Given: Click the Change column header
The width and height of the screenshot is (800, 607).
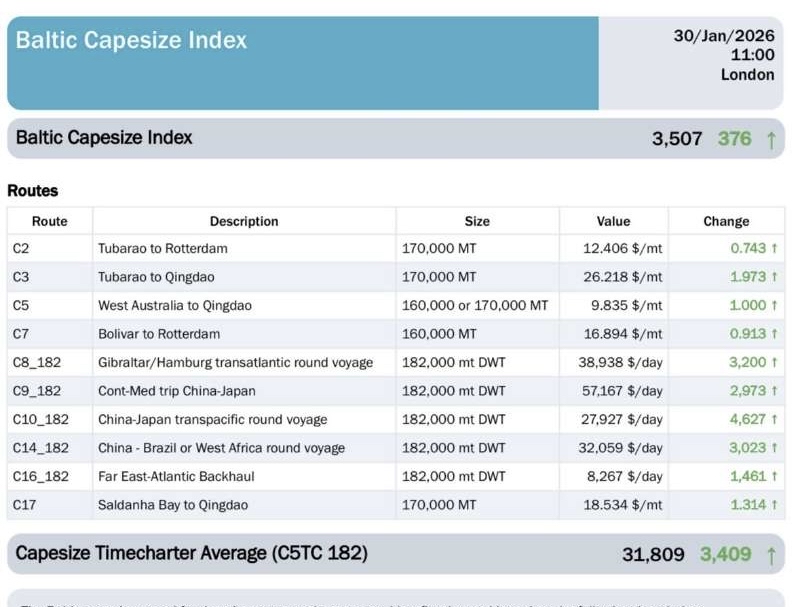Looking at the screenshot, I should click(726, 221).
